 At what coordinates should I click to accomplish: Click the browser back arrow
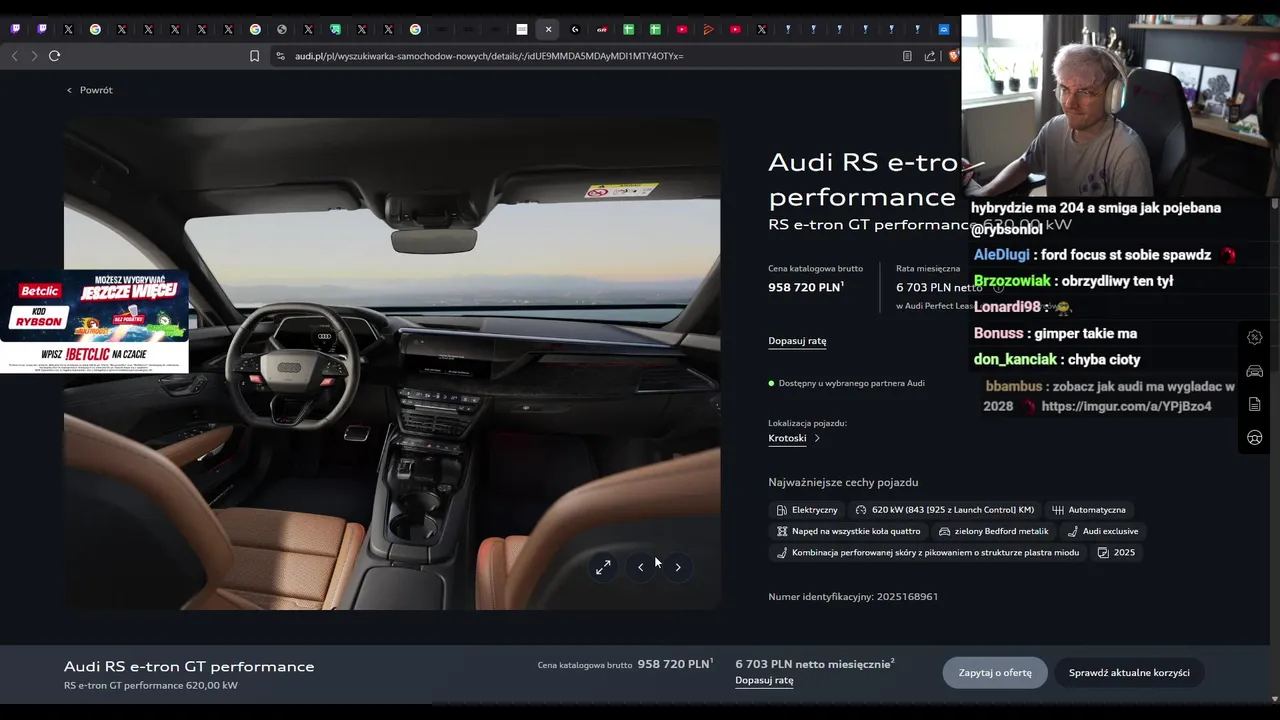(x=14, y=56)
